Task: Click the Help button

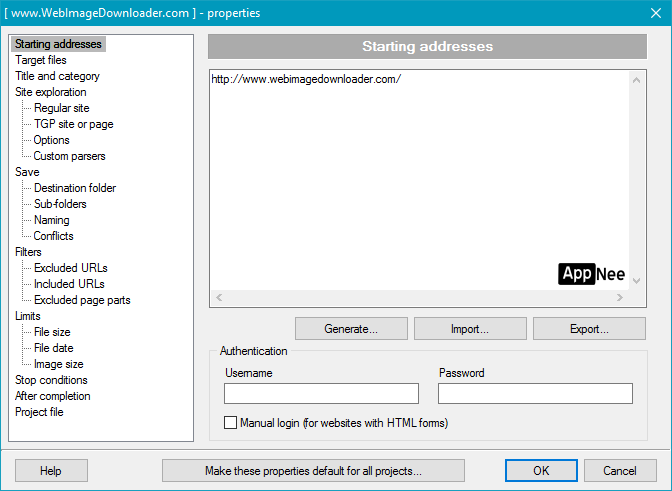Action: coord(51,470)
